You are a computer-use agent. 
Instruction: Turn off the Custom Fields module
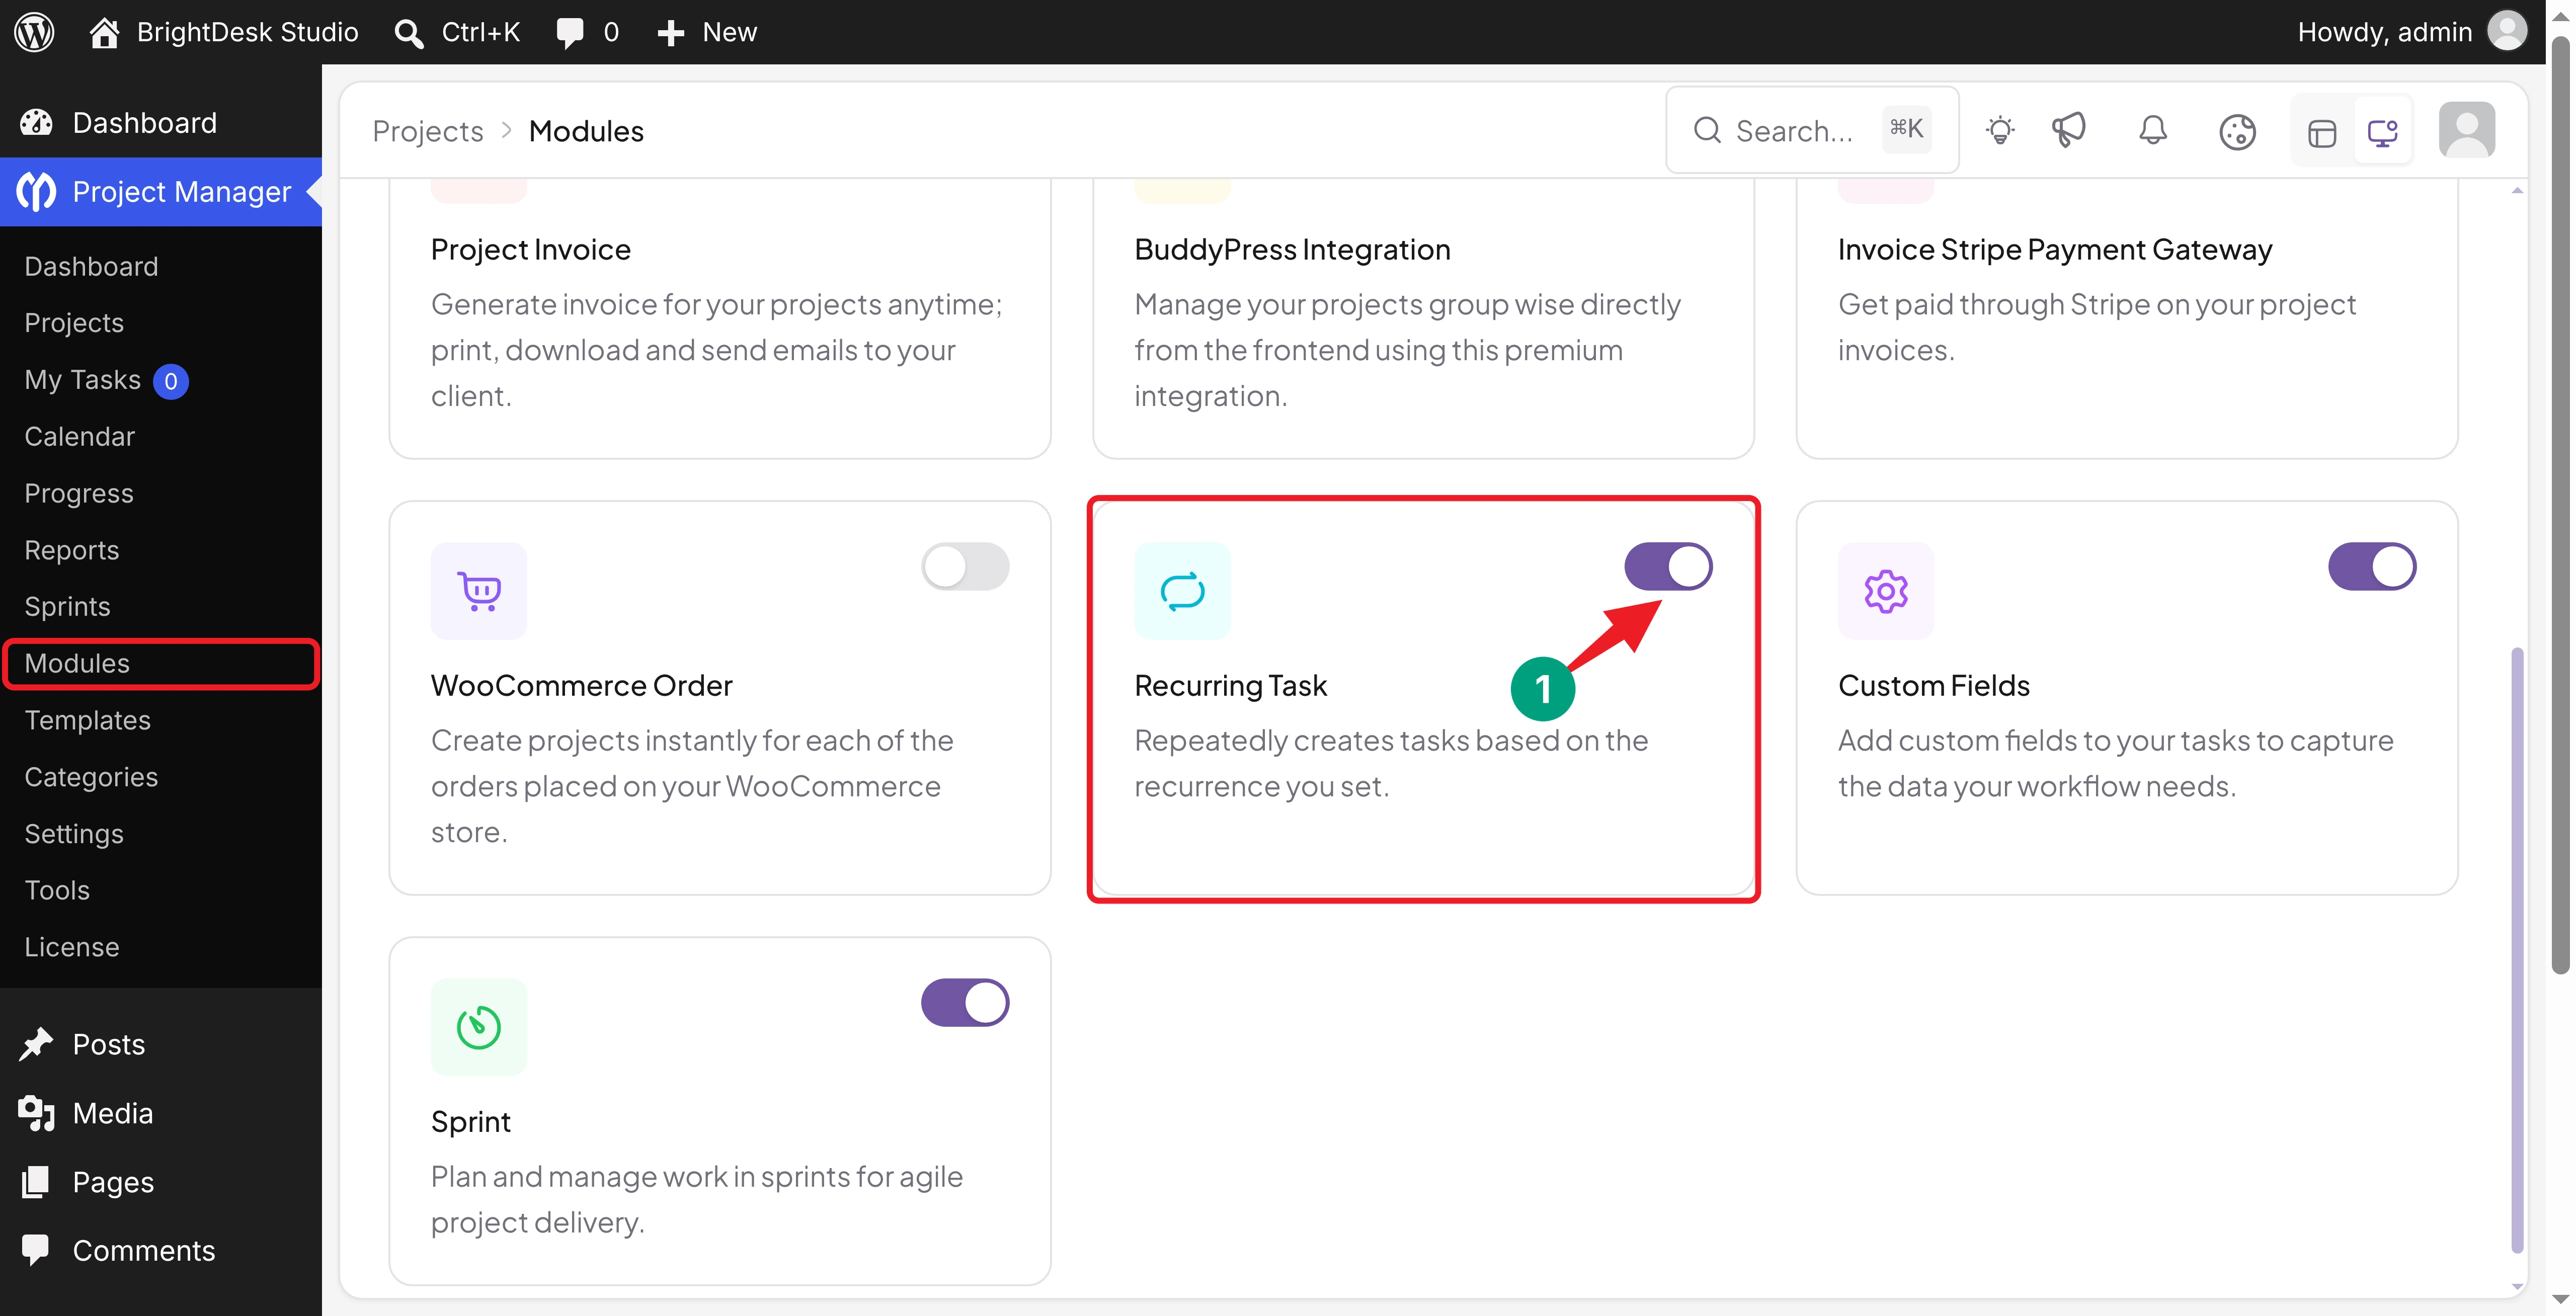point(2372,567)
